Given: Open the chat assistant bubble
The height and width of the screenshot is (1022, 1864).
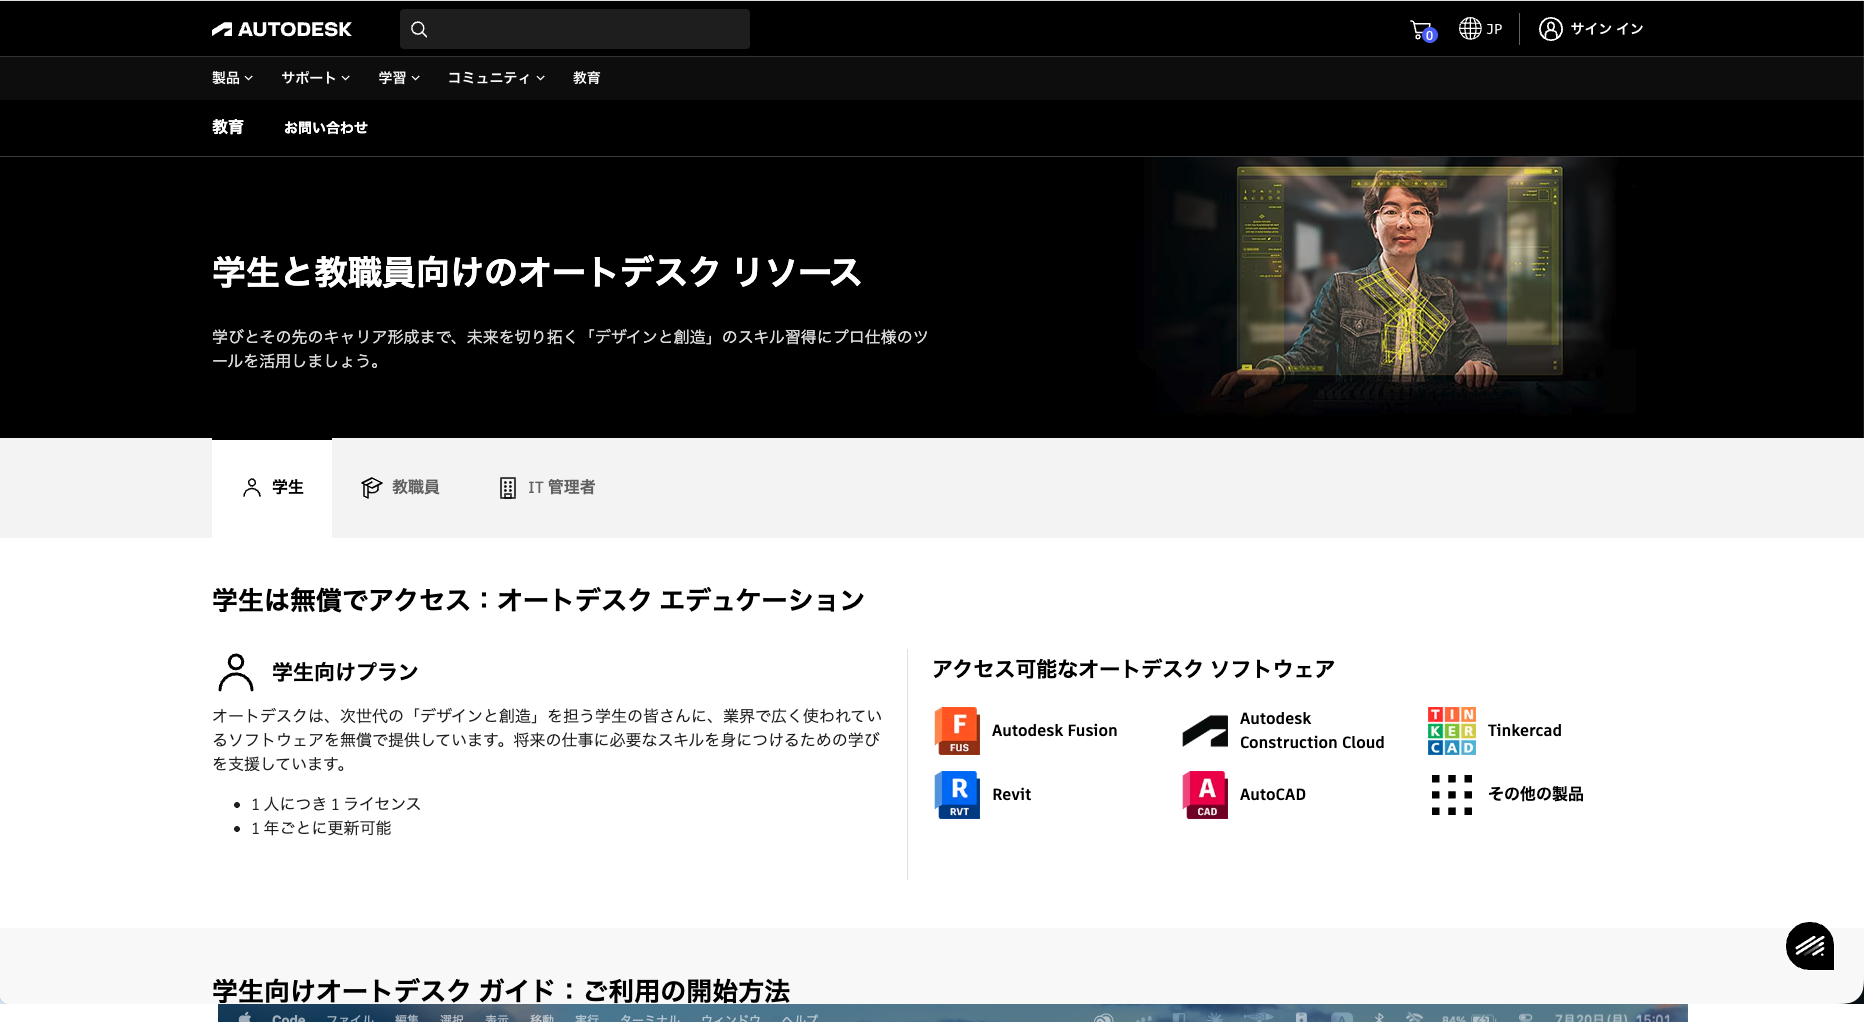Looking at the screenshot, I should pyautogui.click(x=1810, y=946).
